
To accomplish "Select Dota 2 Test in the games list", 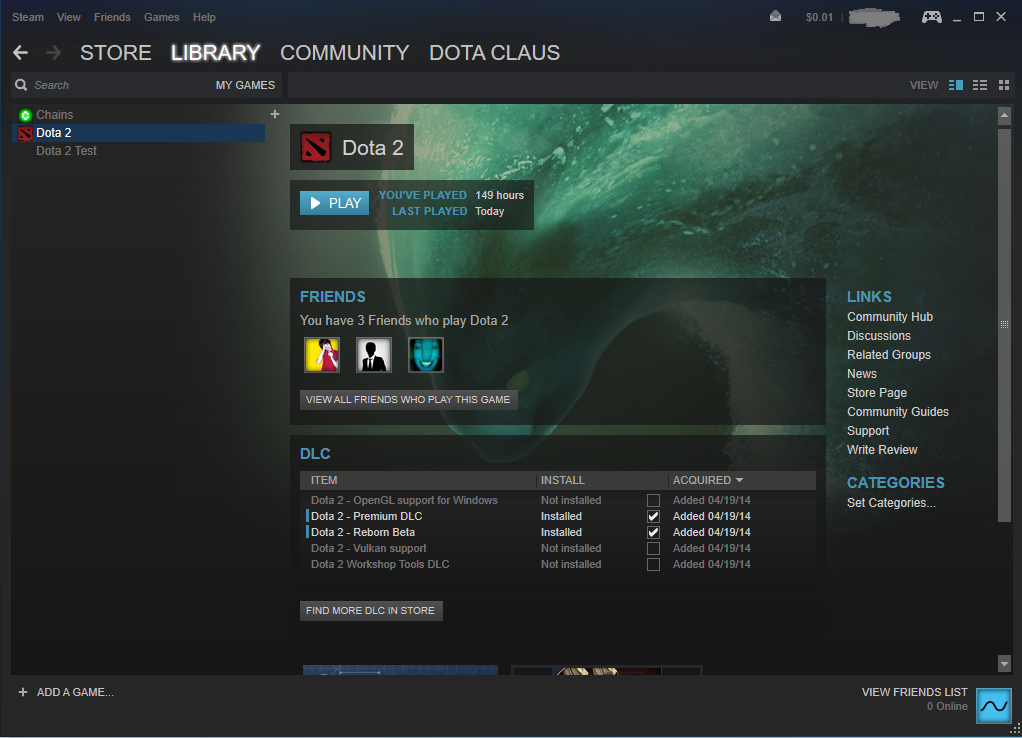I will pos(66,151).
